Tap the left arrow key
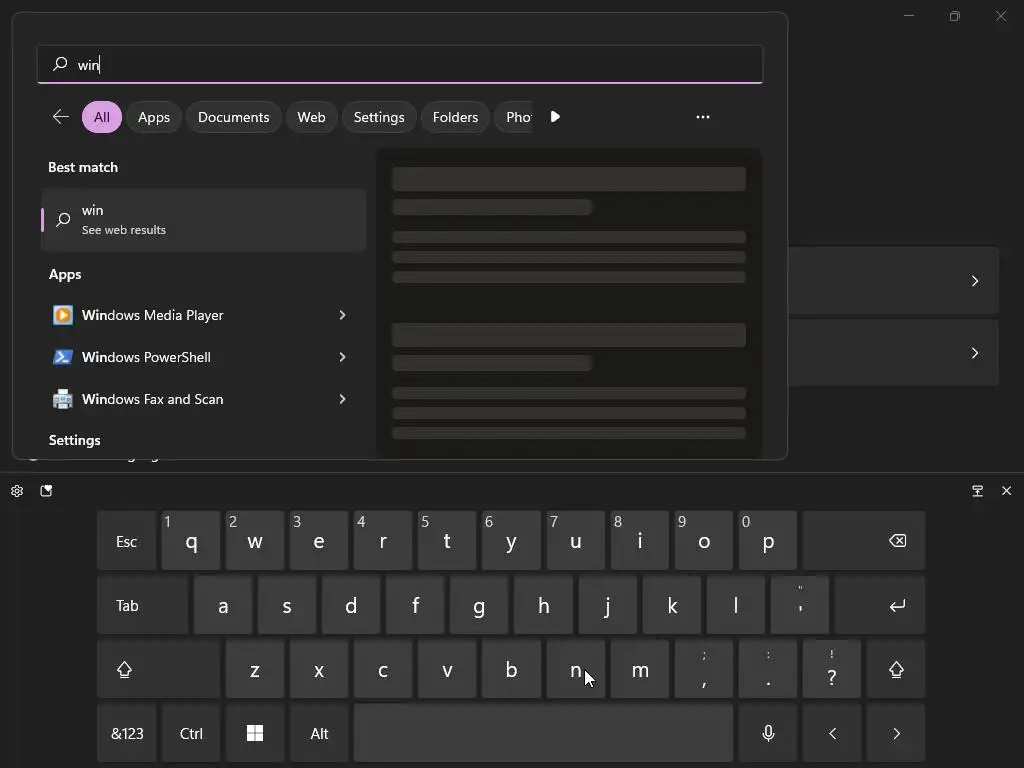The height and width of the screenshot is (768, 1024). [832, 733]
